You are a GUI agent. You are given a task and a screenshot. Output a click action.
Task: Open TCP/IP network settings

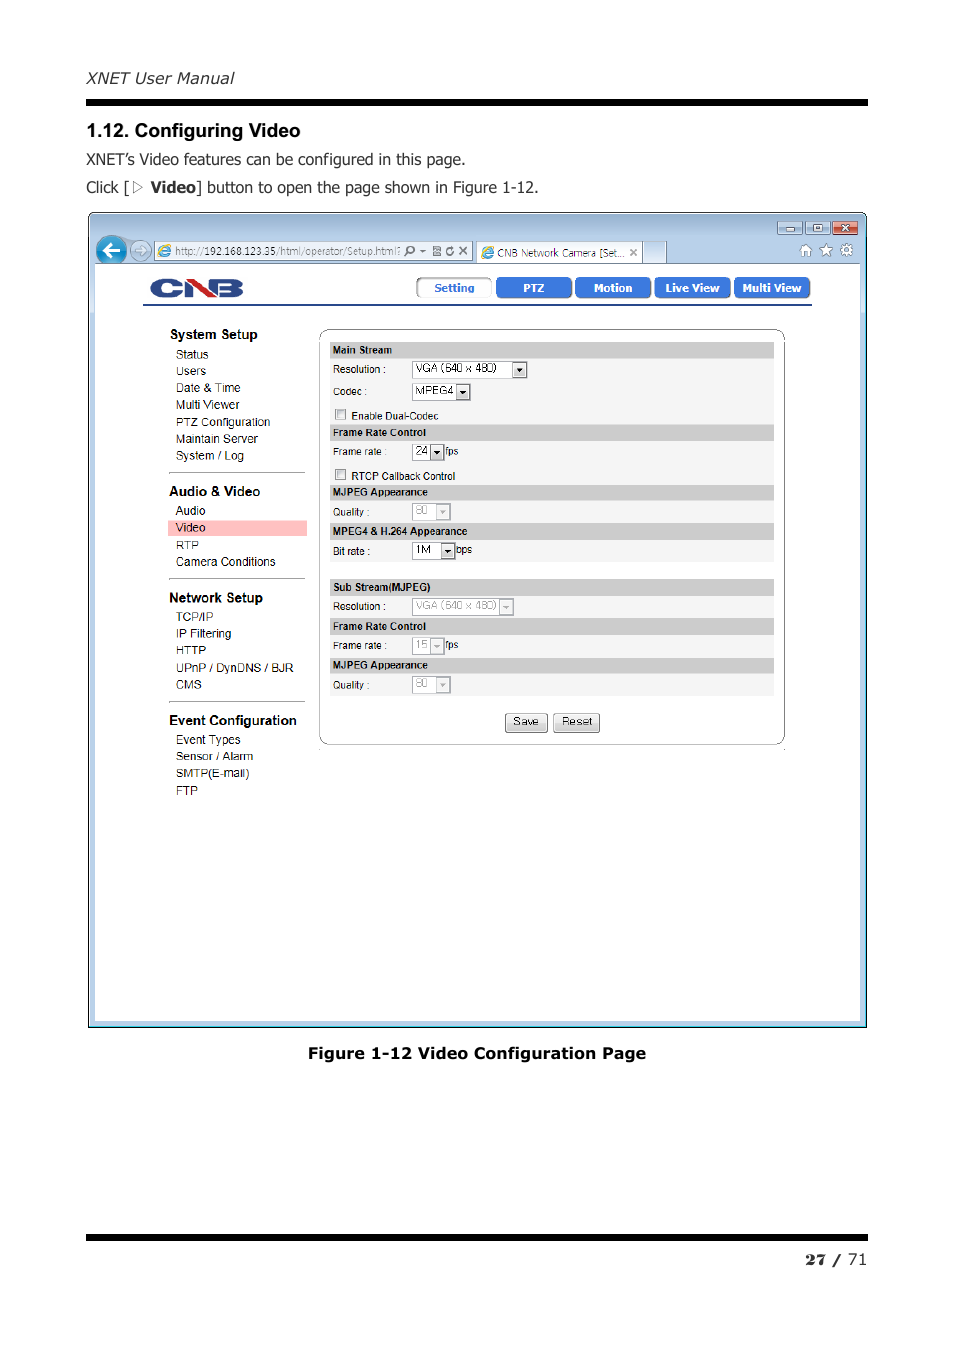195,617
